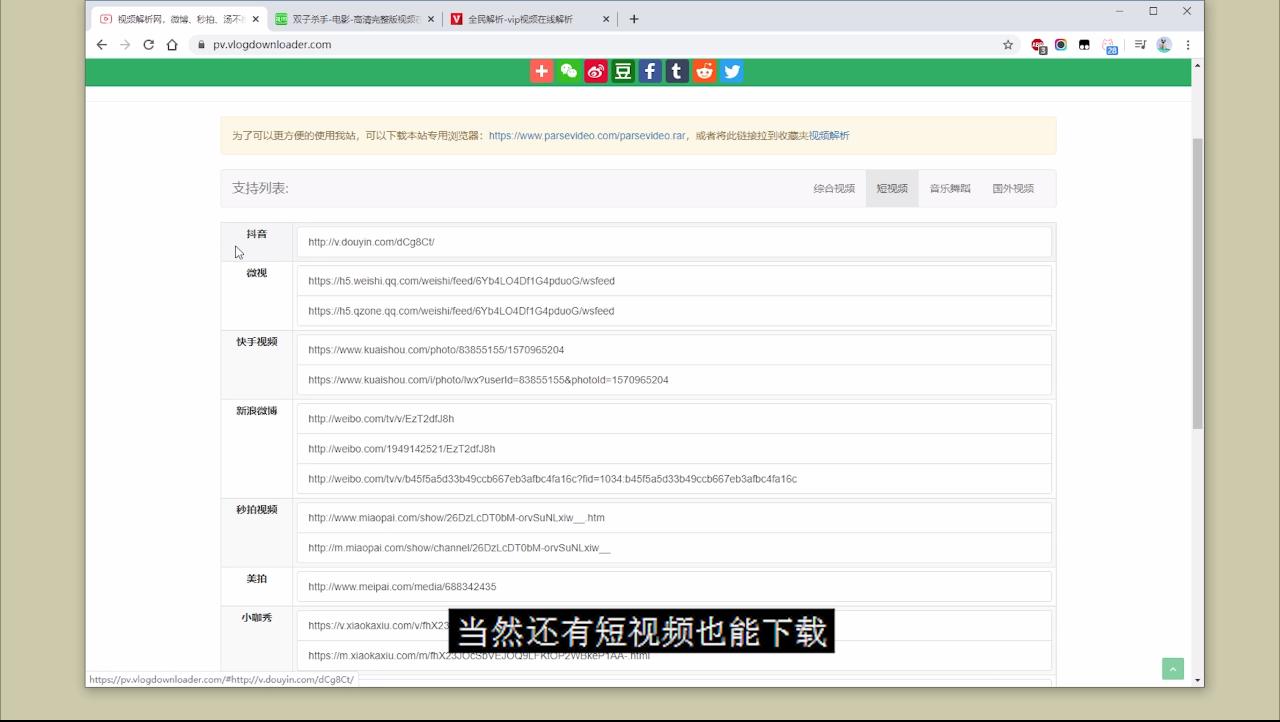This screenshot has height=722, width=1280.
Task: Share the page to Tumblr
Action: coord(676,71)
